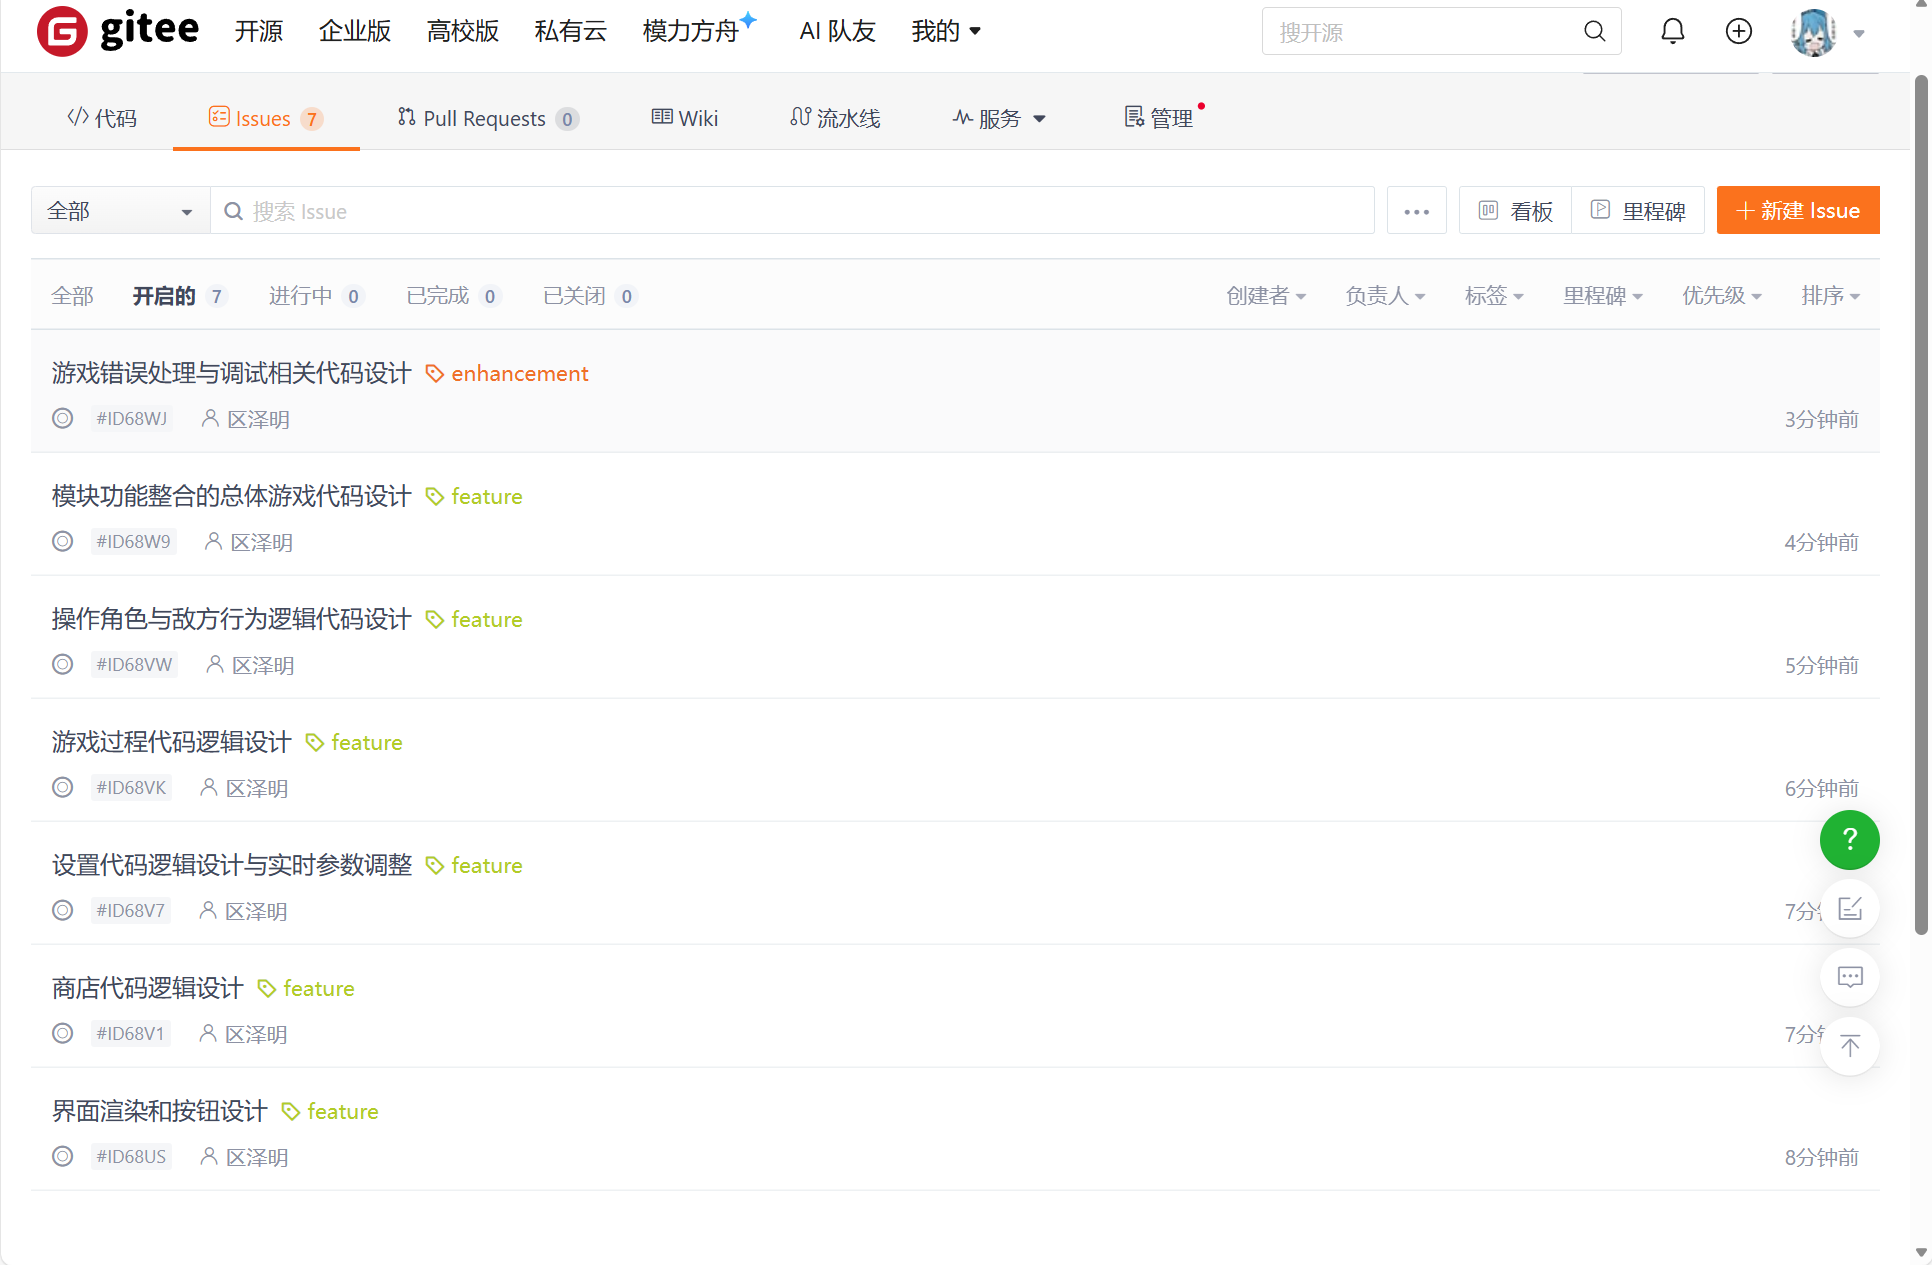The image size is (1932, 1265).
Task: Open the more options ellipsis next to search
Action: 1416,210
